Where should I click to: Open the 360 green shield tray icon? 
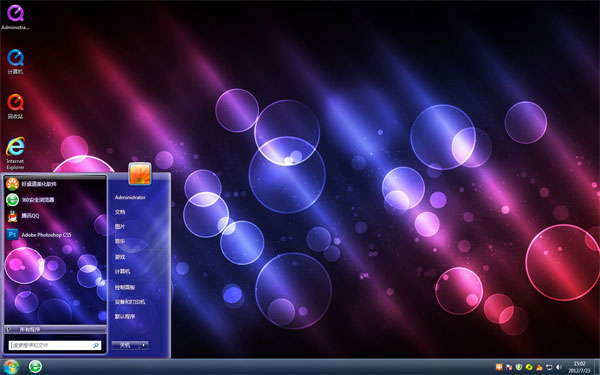[519, 367]
